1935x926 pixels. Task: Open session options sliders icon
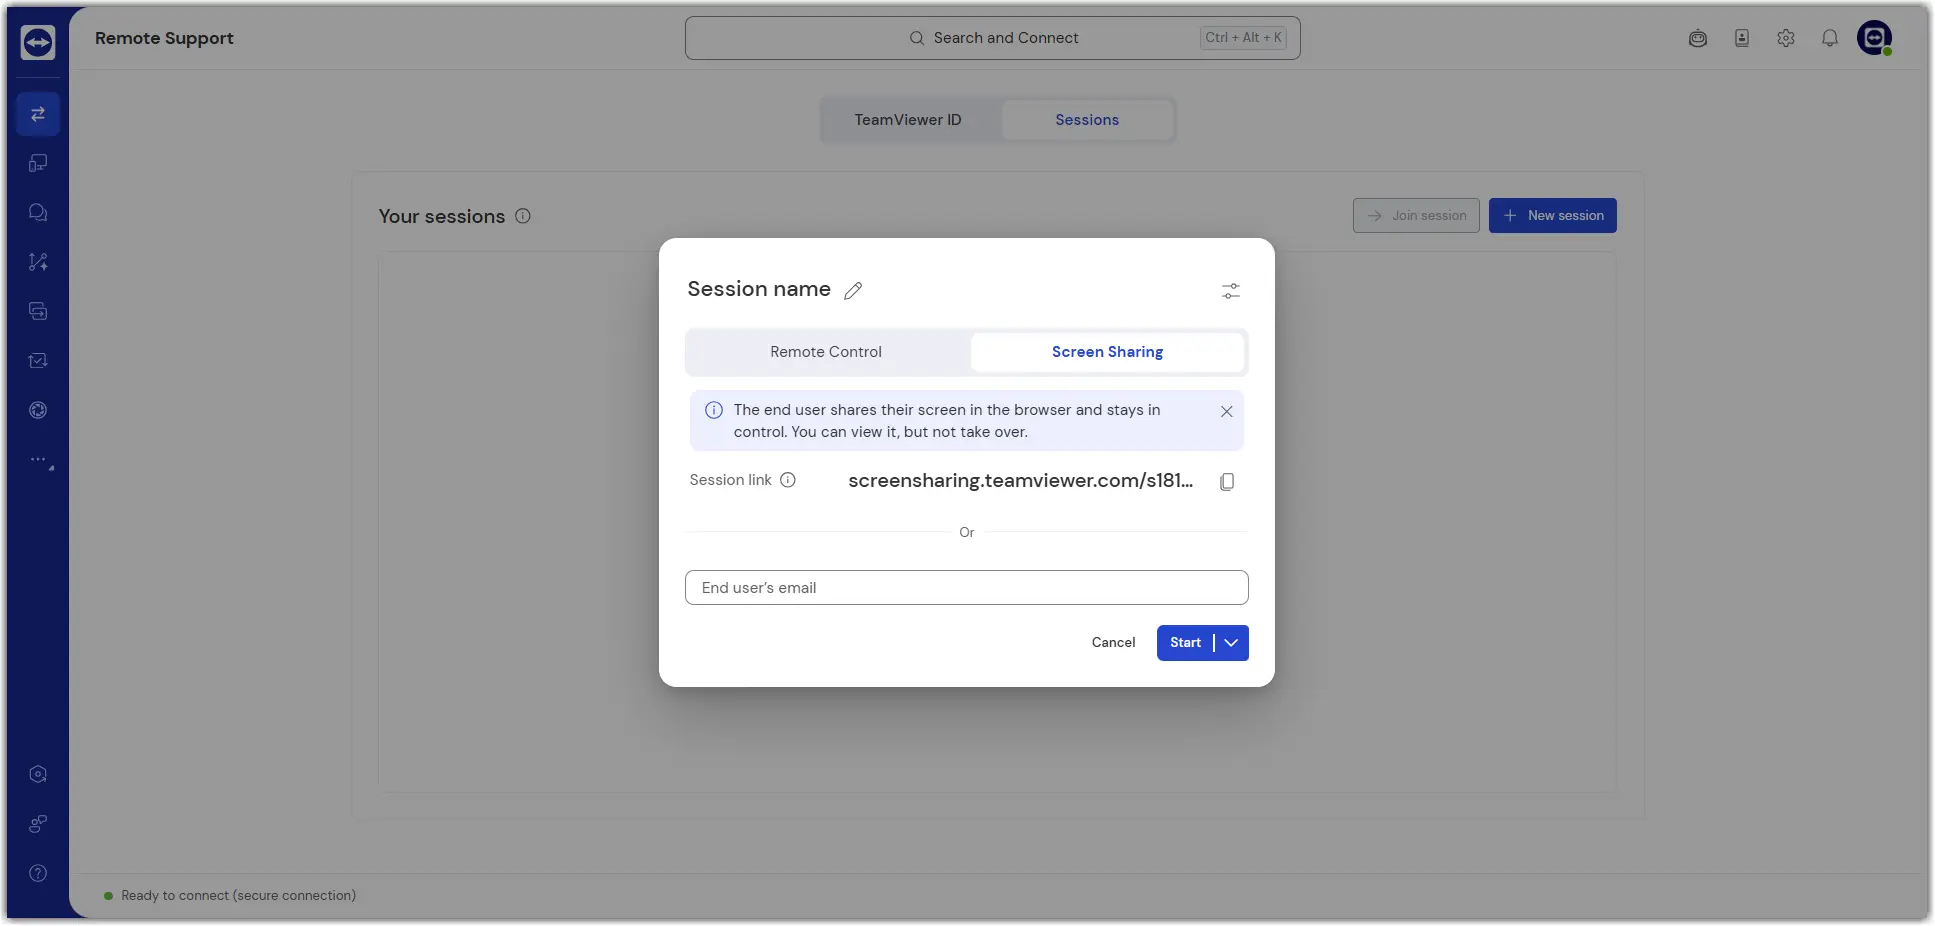(x=1231, y=291)
